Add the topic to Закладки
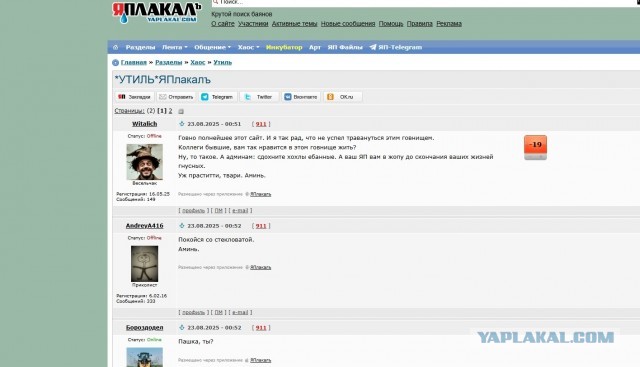This screenshot has width=640, height=367. pyautogui.click(x=134, y=97)
